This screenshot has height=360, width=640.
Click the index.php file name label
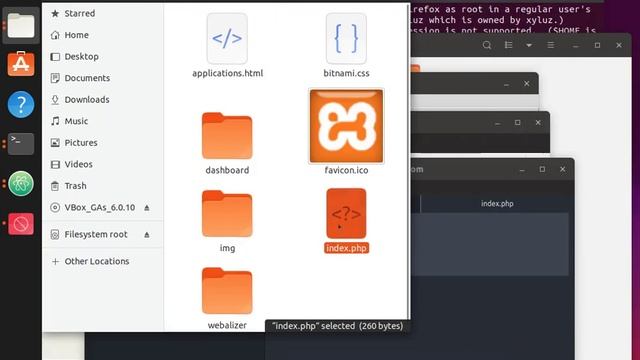pos(347,248)
